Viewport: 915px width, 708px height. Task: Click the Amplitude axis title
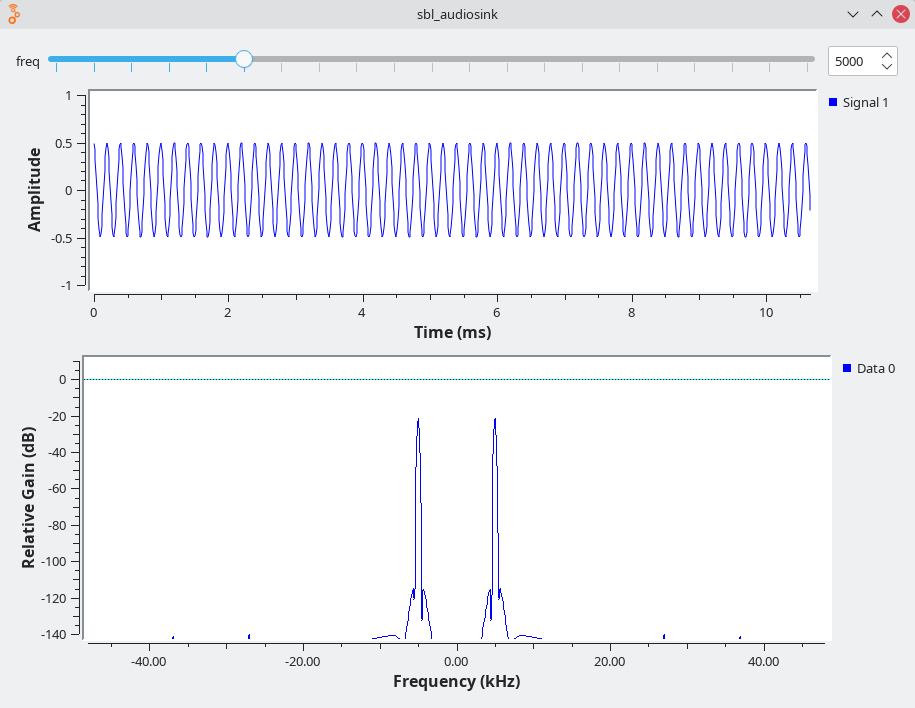(35, 189)
